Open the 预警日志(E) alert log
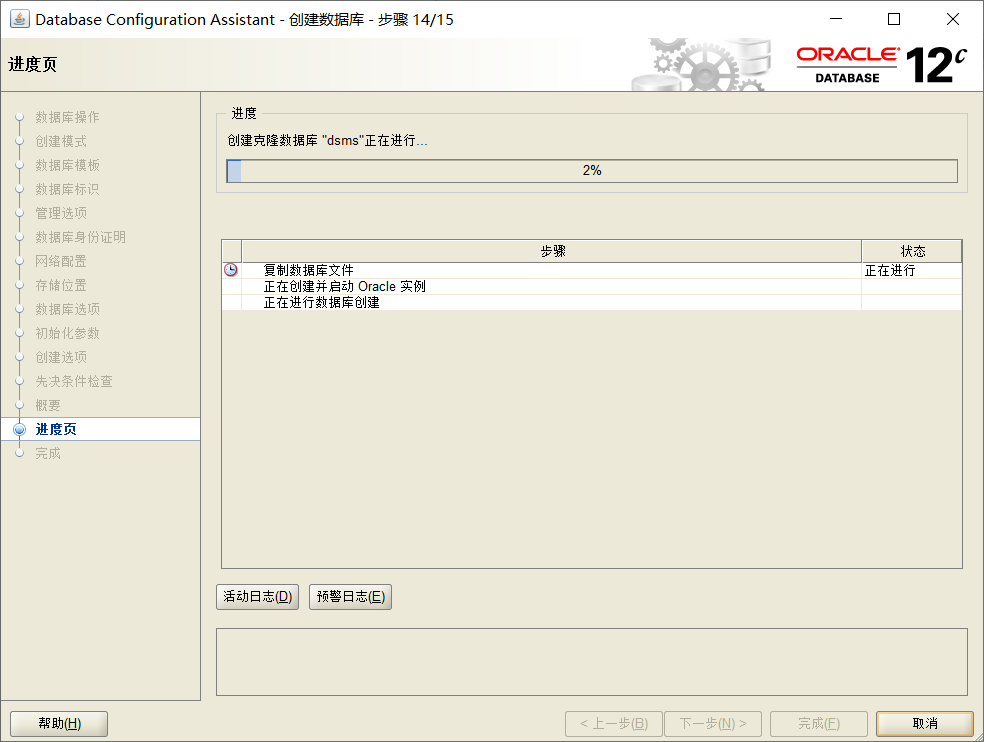984x742 pixels. tap(350, 597)
